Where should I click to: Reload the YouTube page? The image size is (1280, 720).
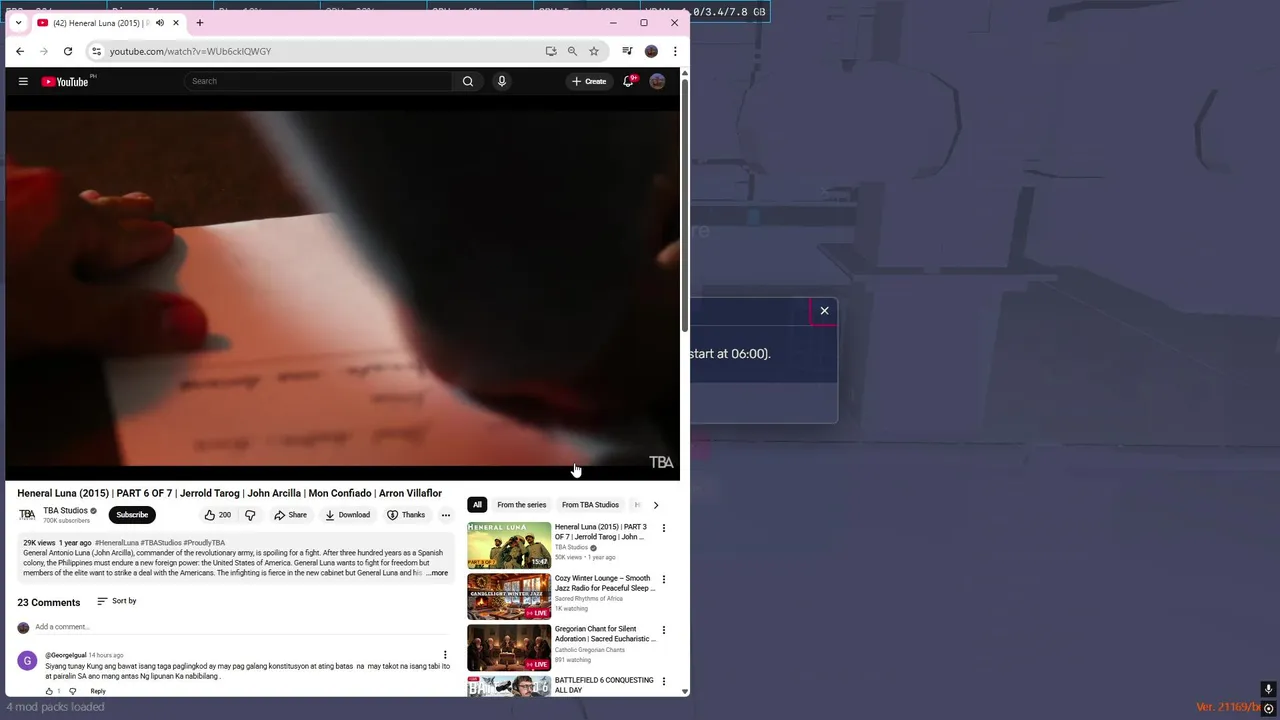(x=67, y=51)
